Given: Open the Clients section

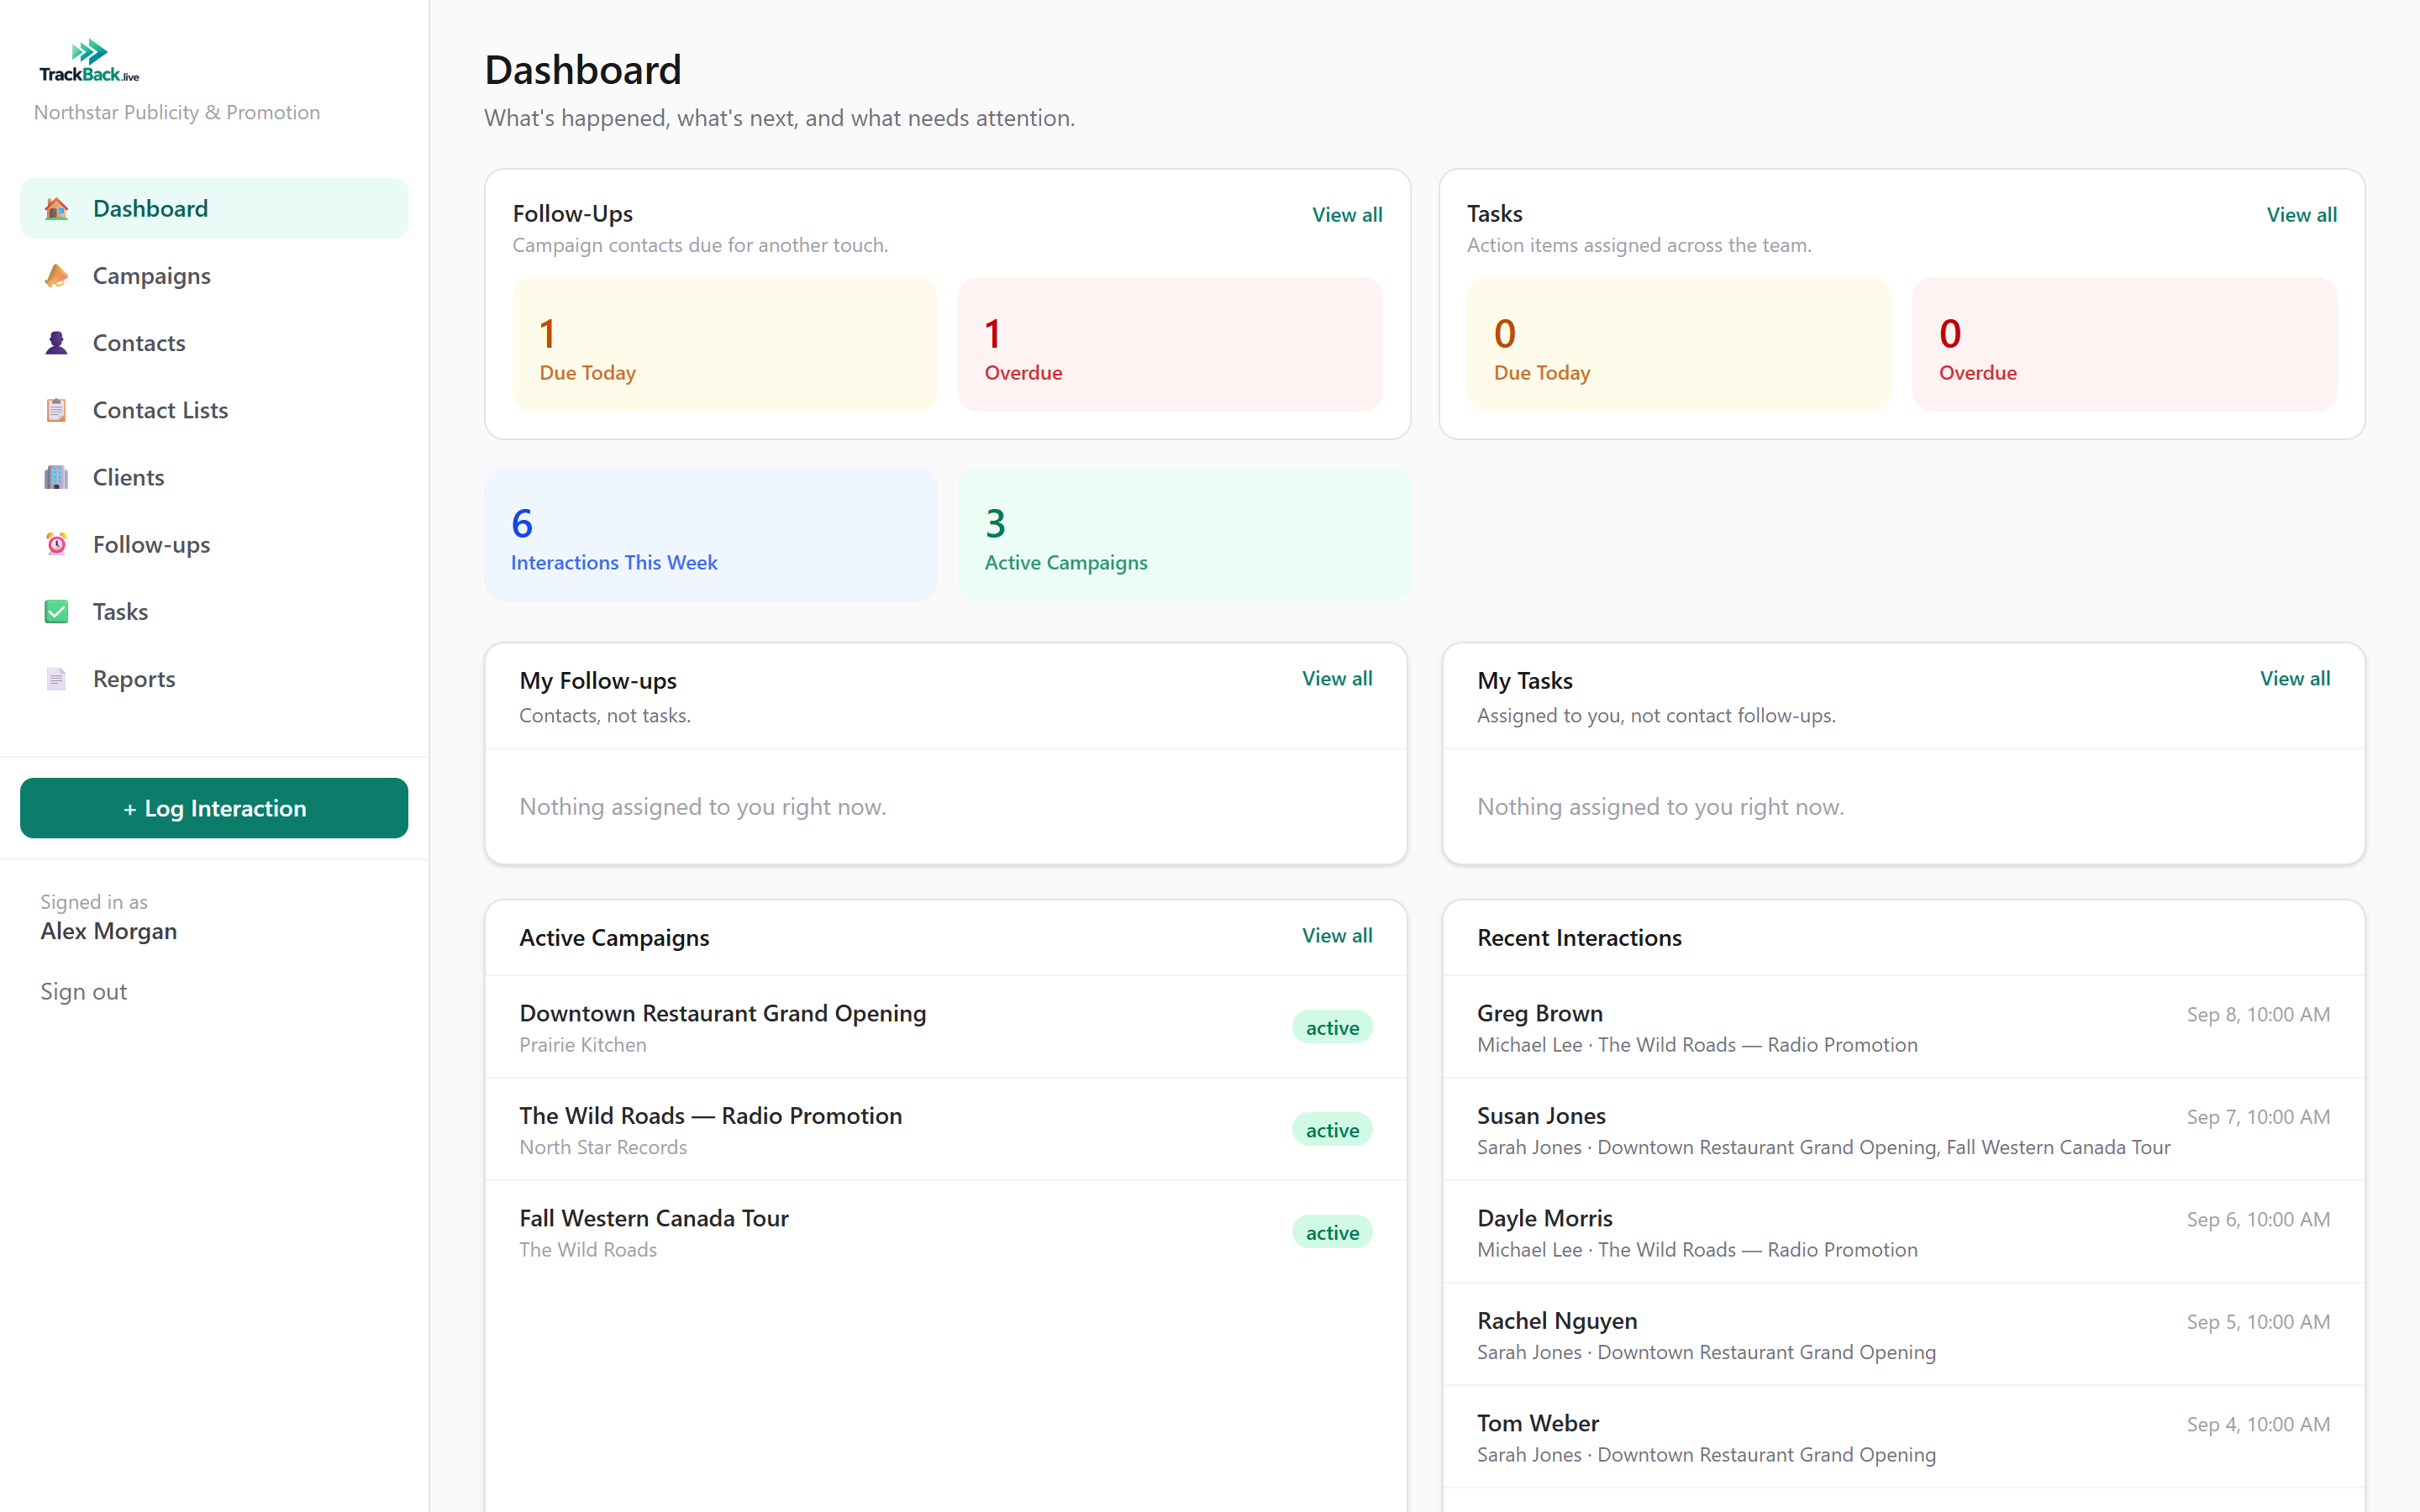Looking at the screenshot, I should click(214, 477).
